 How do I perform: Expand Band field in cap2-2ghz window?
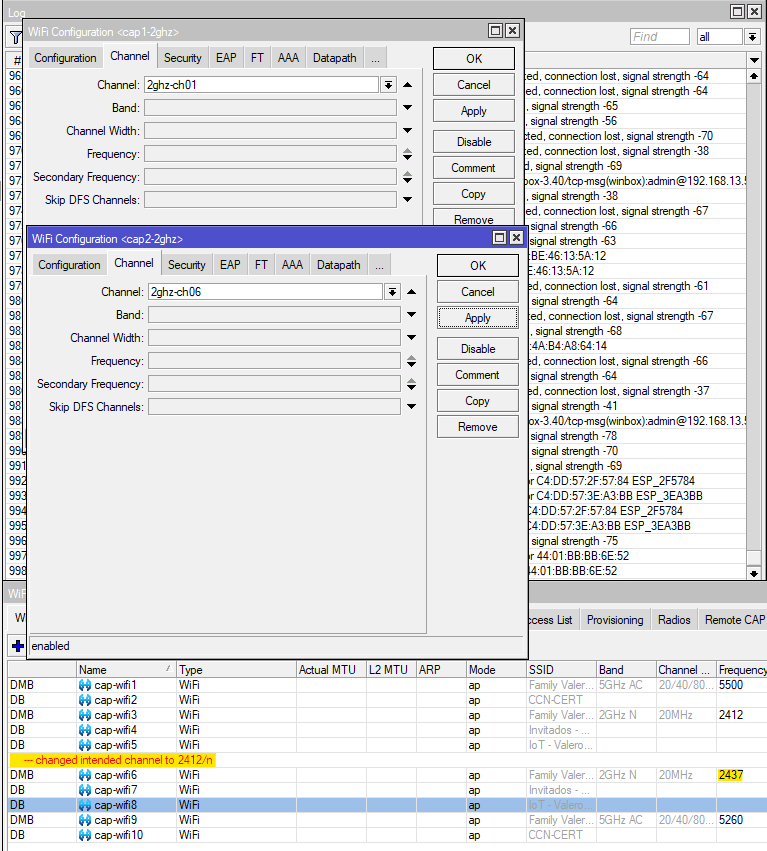tap(411, 315)
